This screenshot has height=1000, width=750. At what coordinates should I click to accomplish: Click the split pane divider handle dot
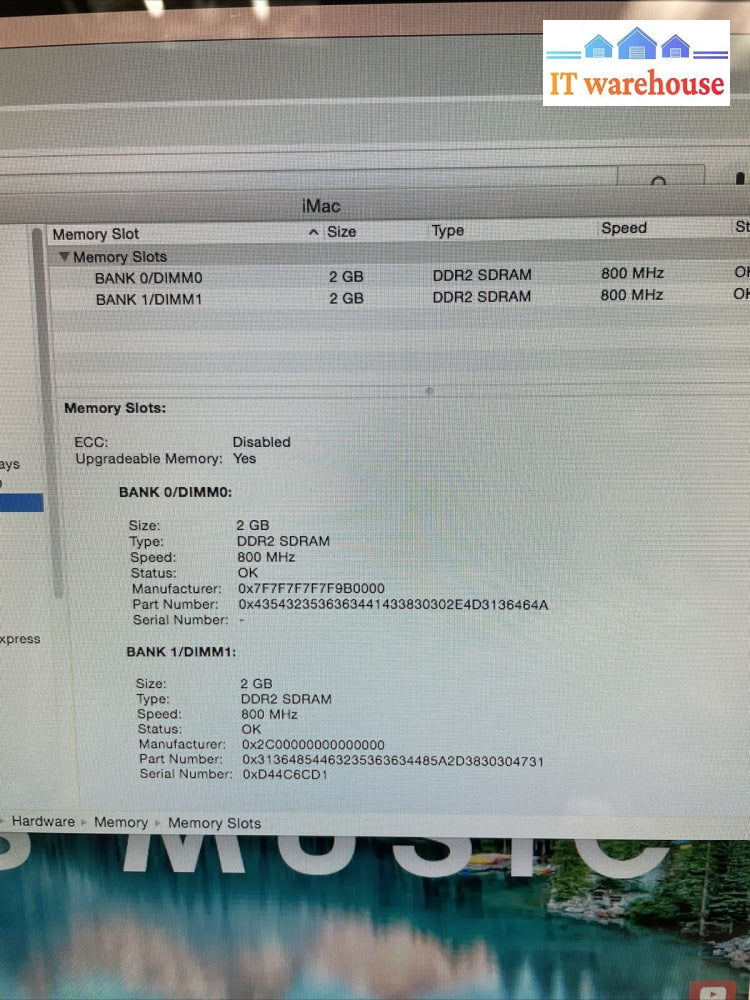tap(429, 391)
